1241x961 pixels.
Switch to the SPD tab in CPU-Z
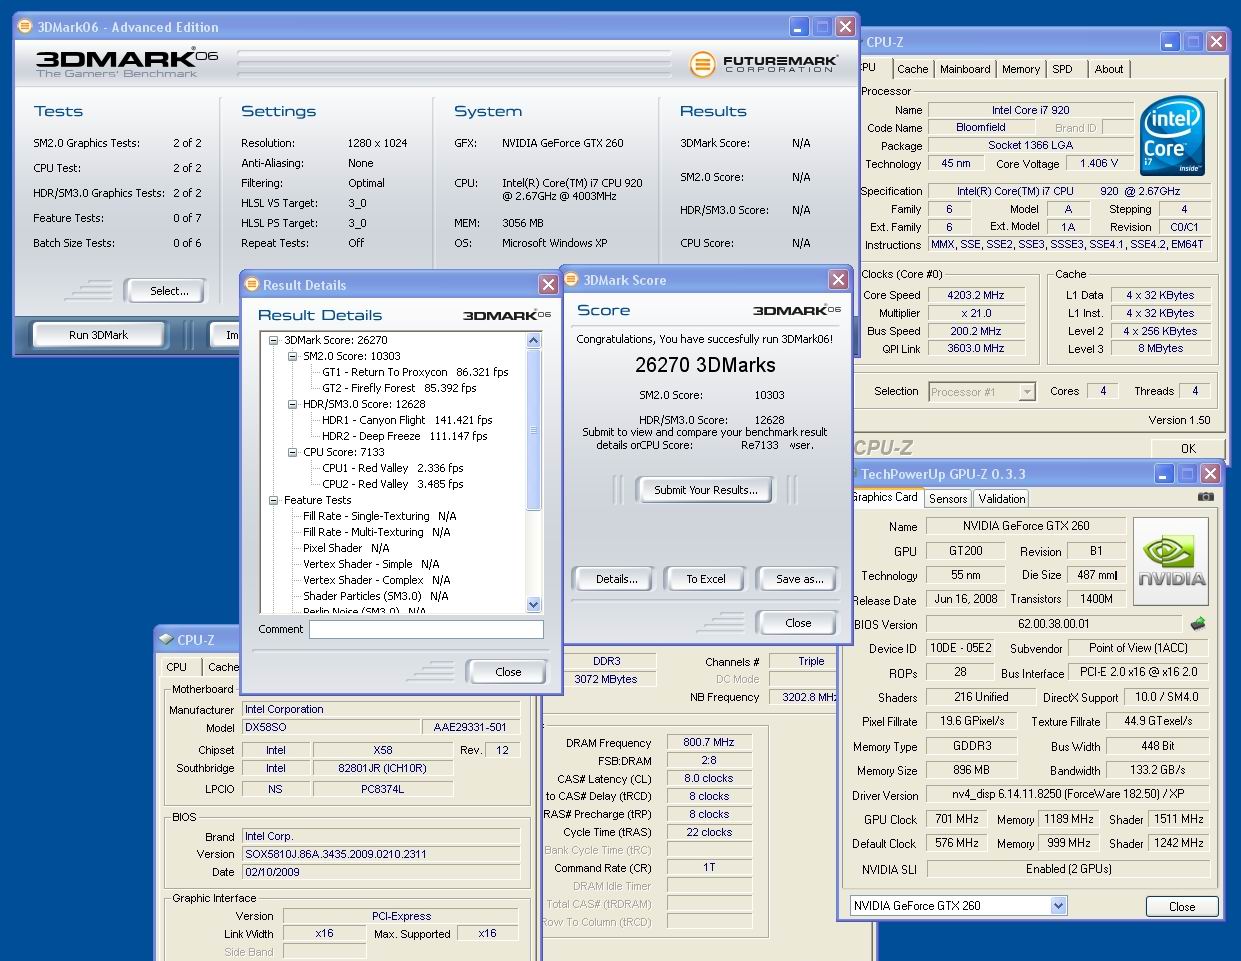coord(1062,69)
